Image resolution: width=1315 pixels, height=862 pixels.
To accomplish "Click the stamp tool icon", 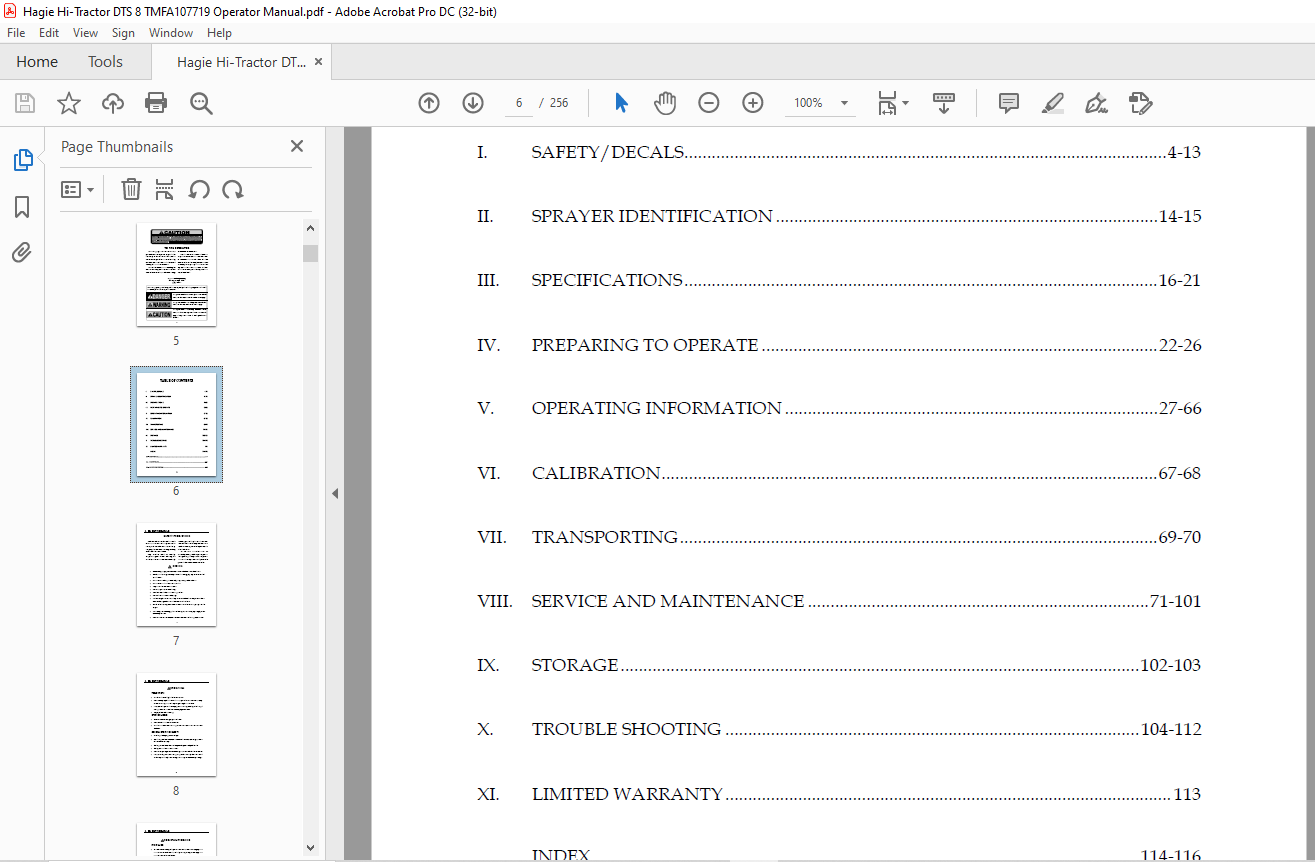I will tap(1141, 103).
